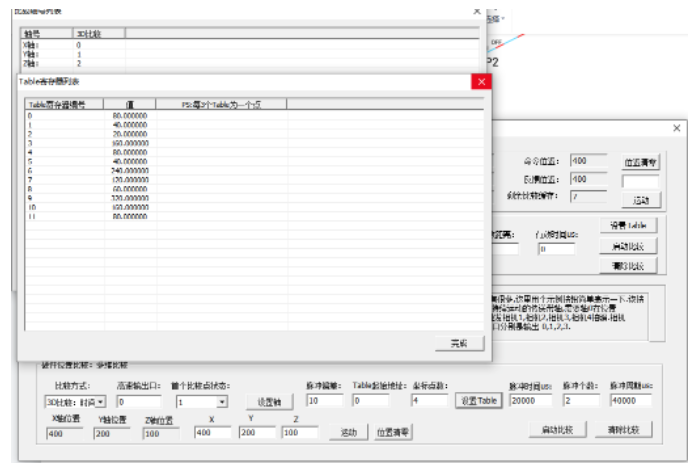Click the 剩余比较缓存 field showing 7

[x=588, y=196]
